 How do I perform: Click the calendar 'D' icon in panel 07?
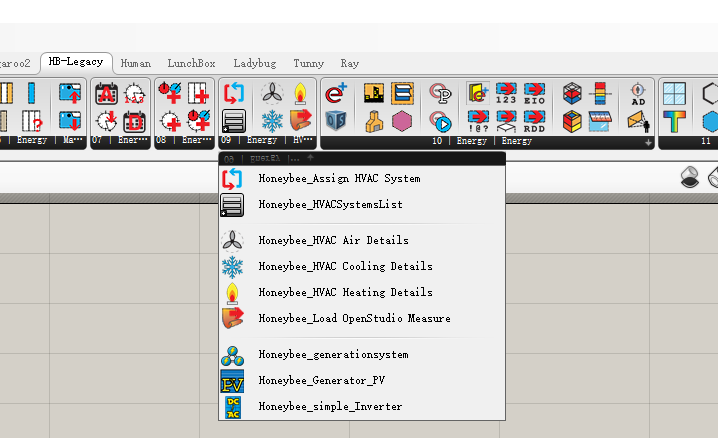(x=134, y=121)
